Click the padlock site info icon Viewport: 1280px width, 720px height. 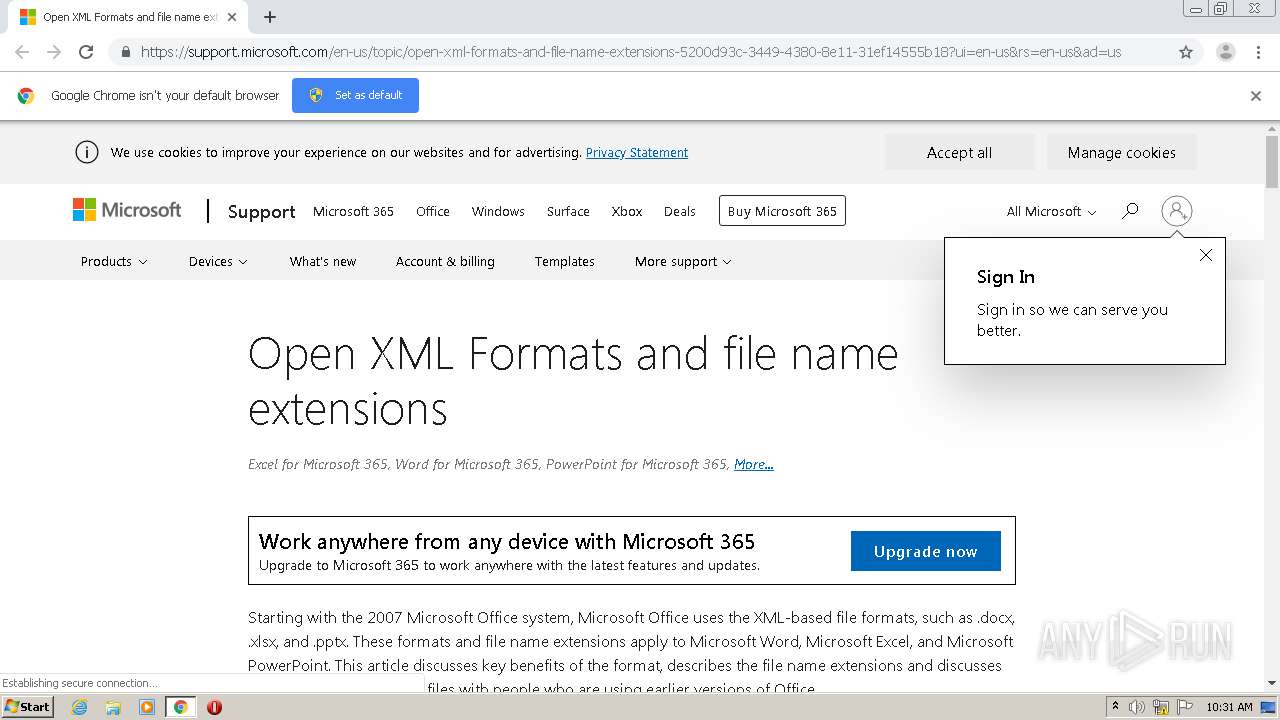click(x=125, y=52)
